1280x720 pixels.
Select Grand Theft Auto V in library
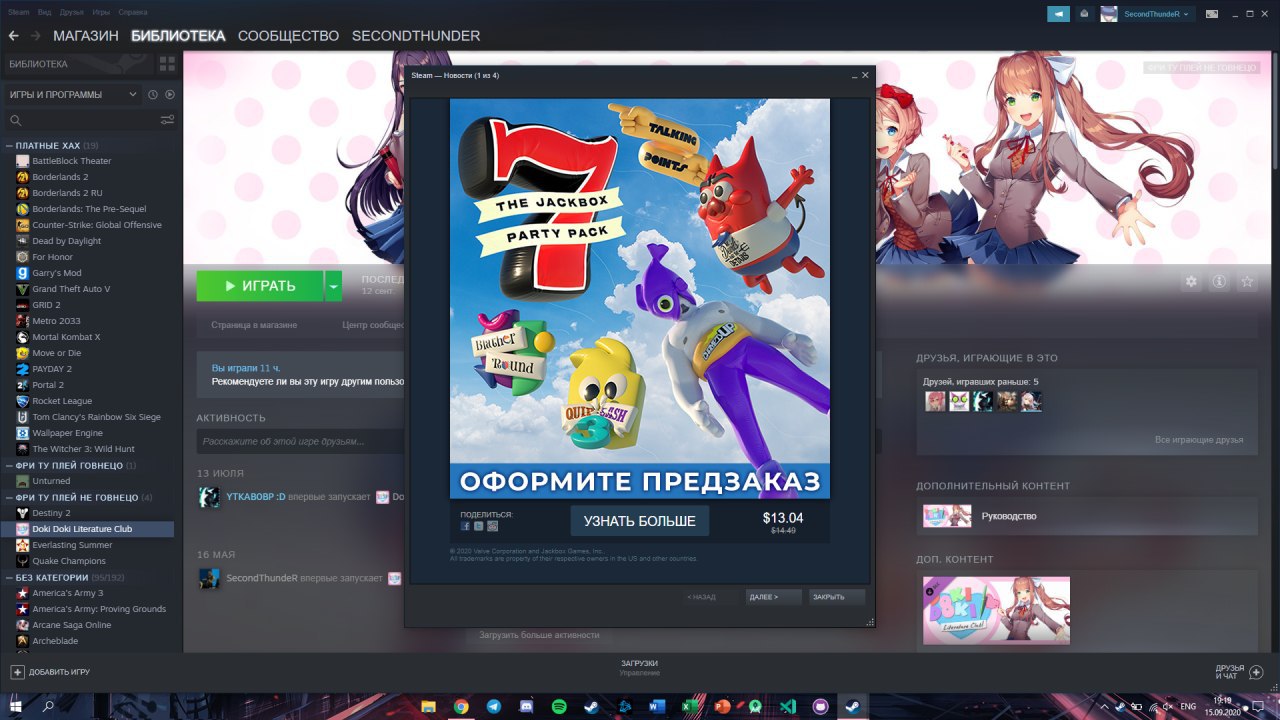71,289
